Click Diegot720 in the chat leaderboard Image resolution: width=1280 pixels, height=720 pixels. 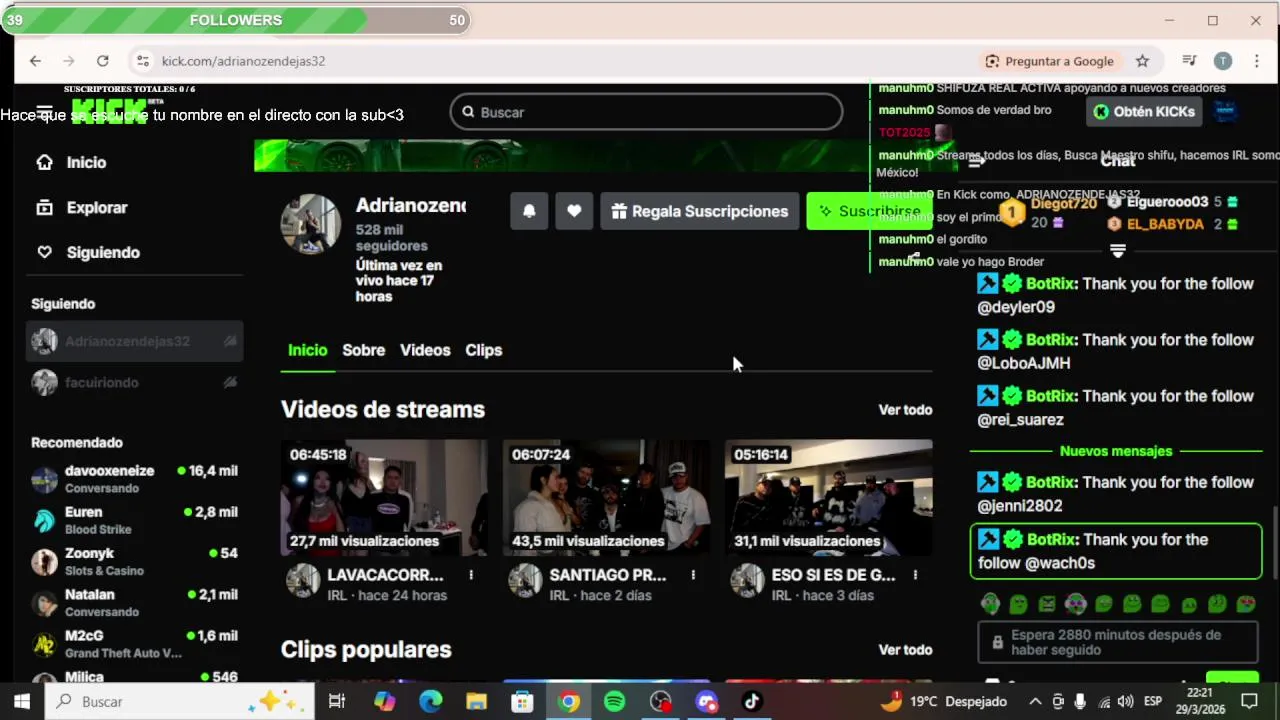coord(1063,203)
